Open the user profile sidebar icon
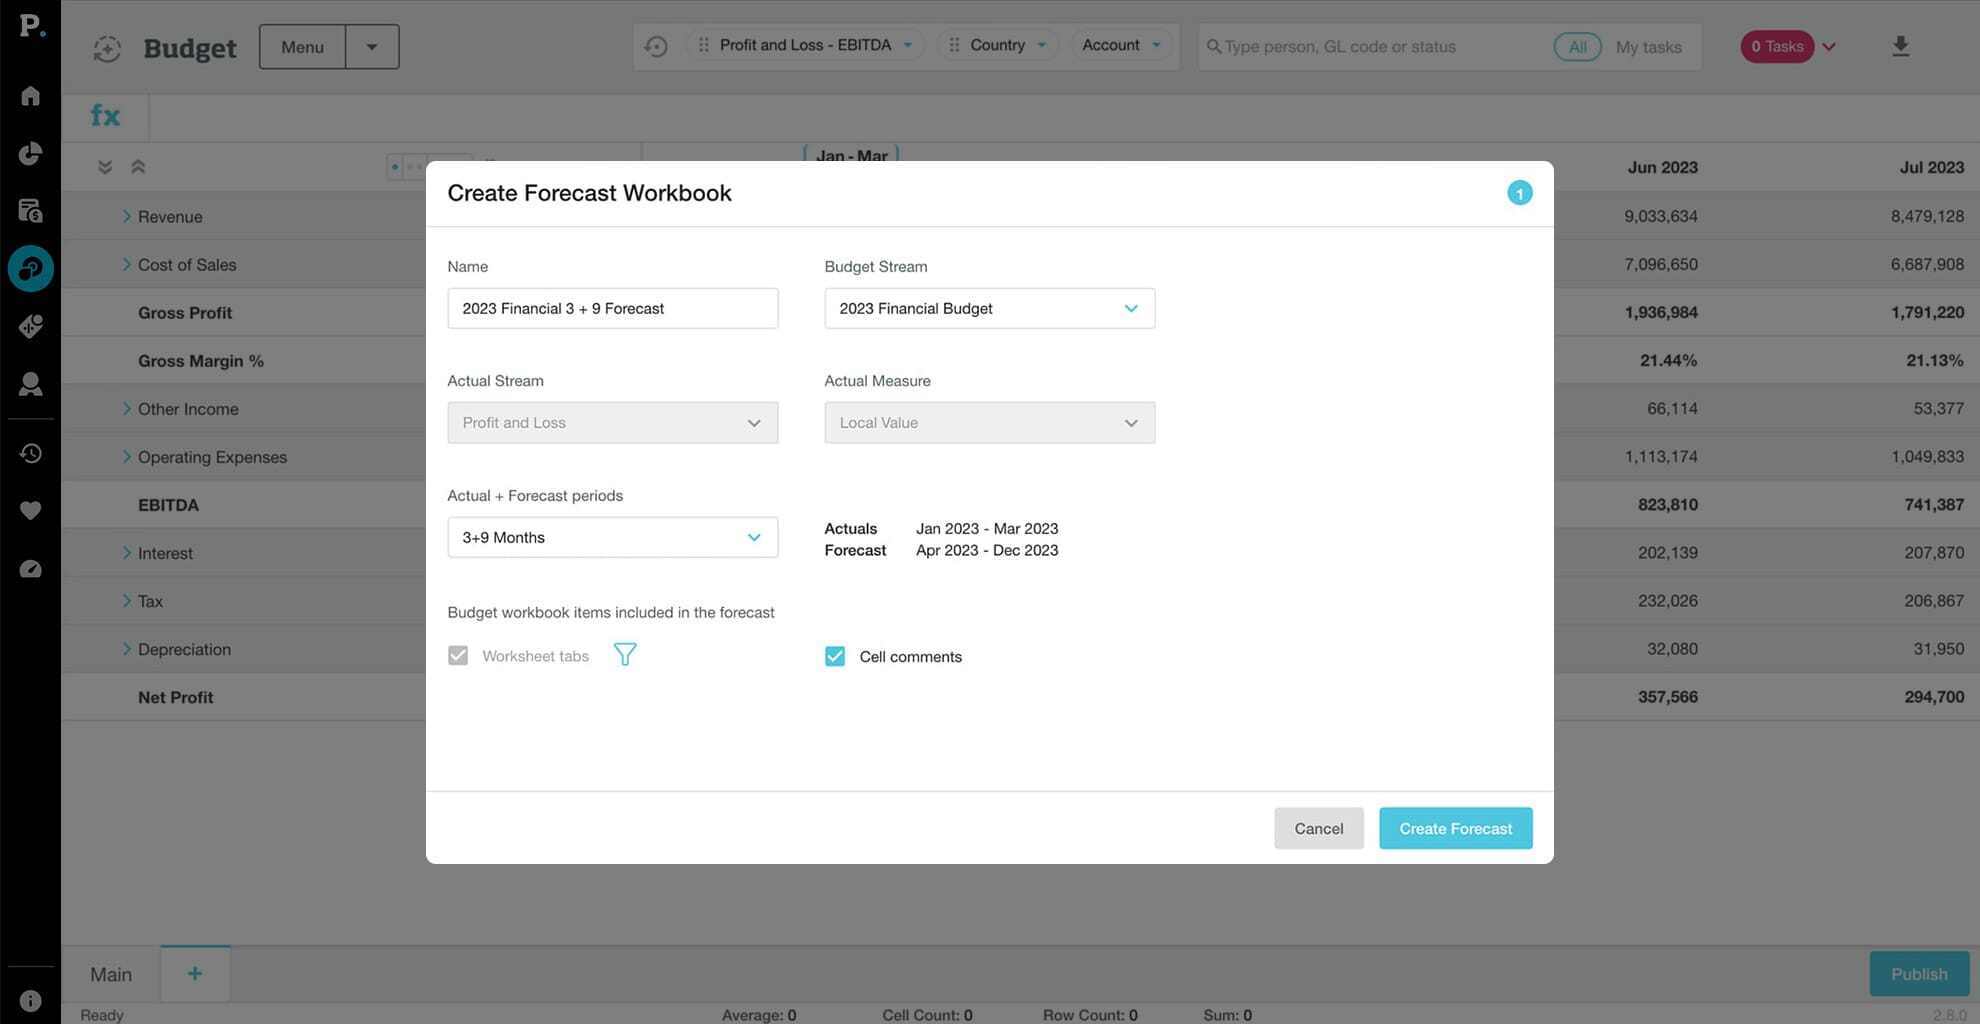Screen dimensions: 1980x1024 30,384
